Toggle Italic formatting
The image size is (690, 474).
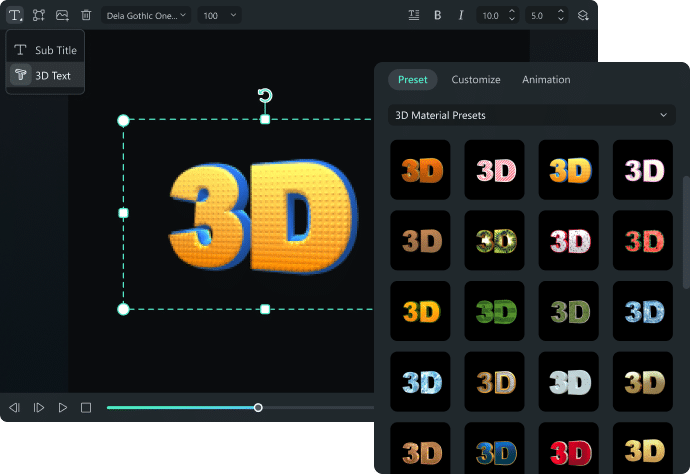[461, 15]
